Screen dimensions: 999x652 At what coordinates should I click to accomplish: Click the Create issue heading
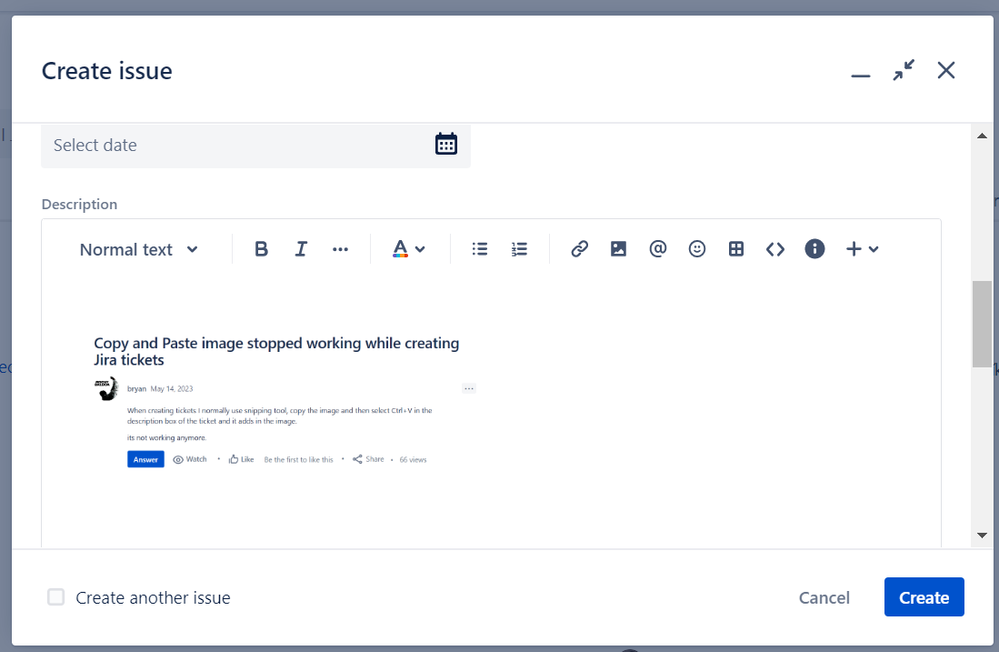point(107,71)
